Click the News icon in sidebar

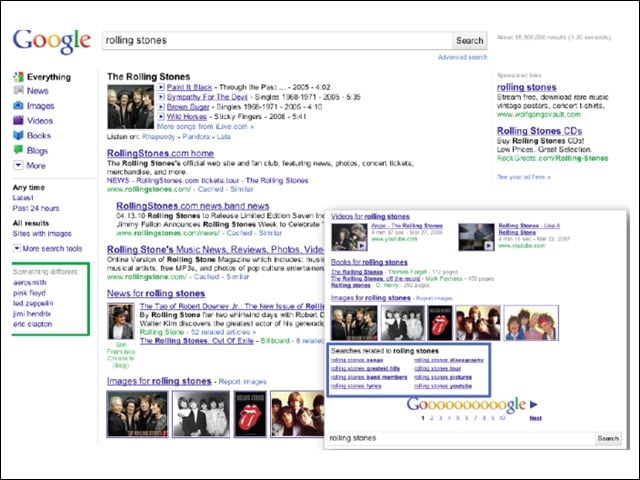click(x=18, y=91)
